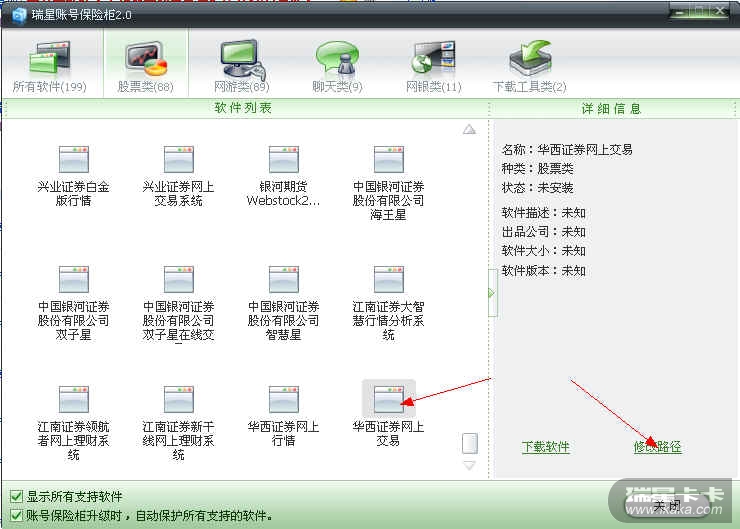Select 中国银河证券股份有限公司智慧星 icon
This screenshot has height=529, width=740.
[x=284, y=279]
